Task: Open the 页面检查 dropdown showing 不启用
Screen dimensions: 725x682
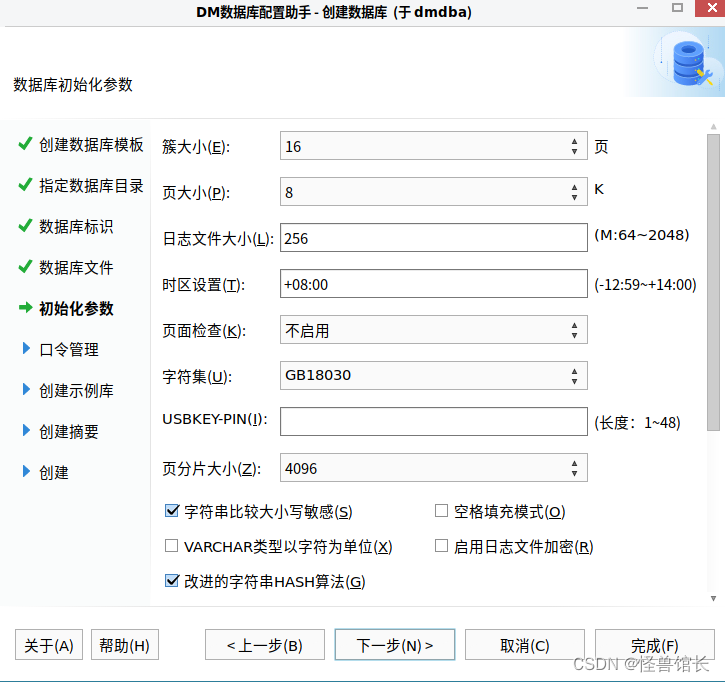Action: (434, 330)
